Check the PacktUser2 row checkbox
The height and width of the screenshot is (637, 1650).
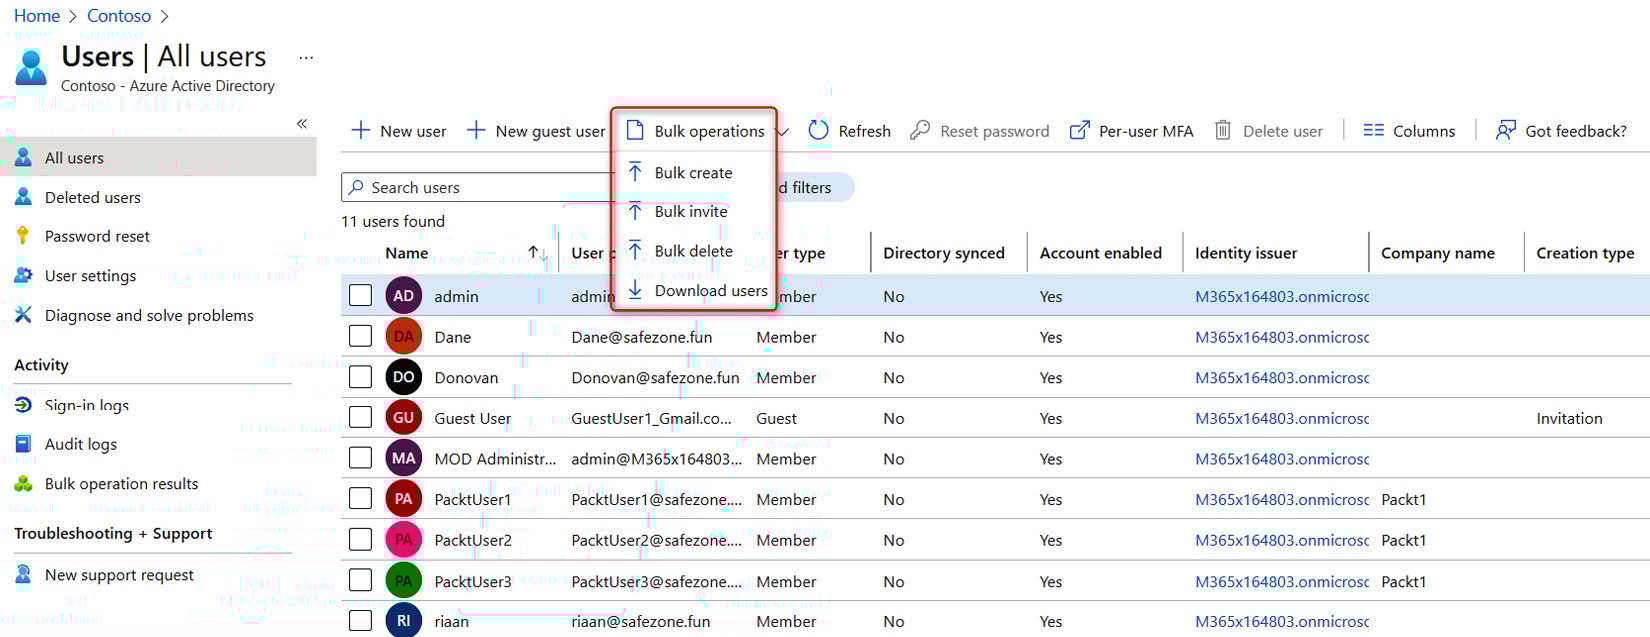360,540
